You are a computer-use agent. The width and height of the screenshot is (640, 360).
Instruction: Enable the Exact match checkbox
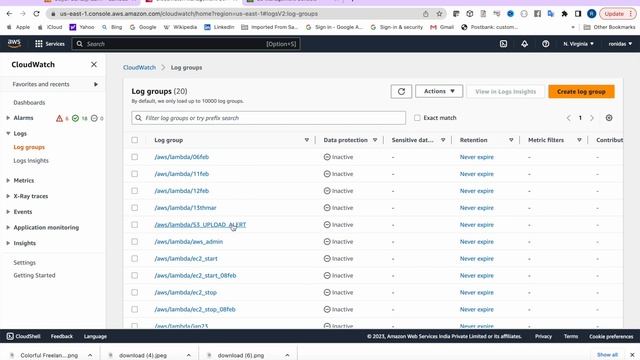[417, 118]
